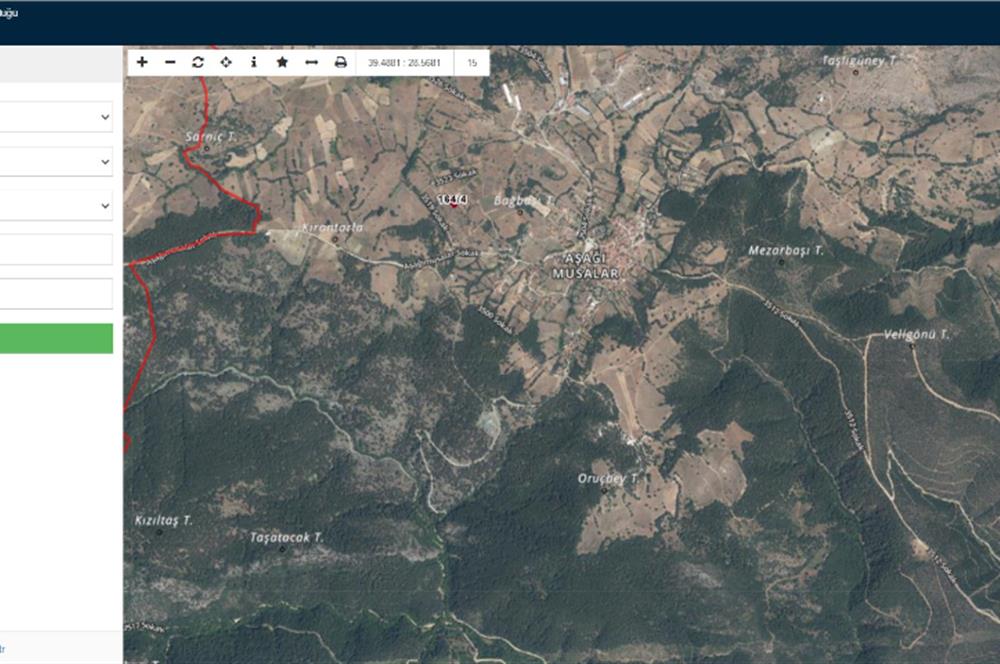Select the 144/4 parcel marker on the map
This screenshot has height=664, width=1000.
pos(455,200)
